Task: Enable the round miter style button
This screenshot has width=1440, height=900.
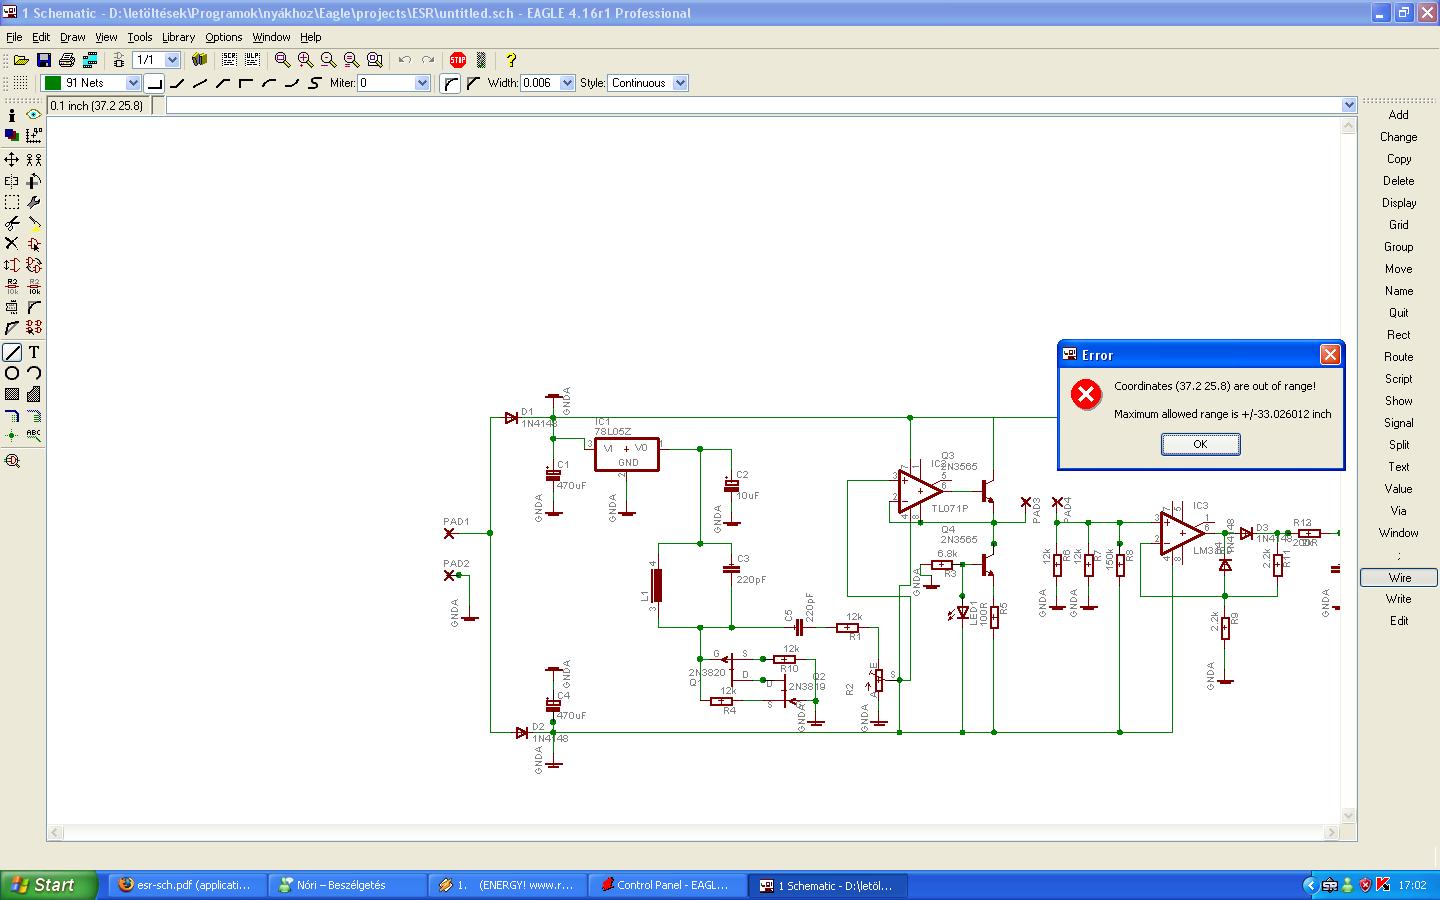Action: (451, 83)
